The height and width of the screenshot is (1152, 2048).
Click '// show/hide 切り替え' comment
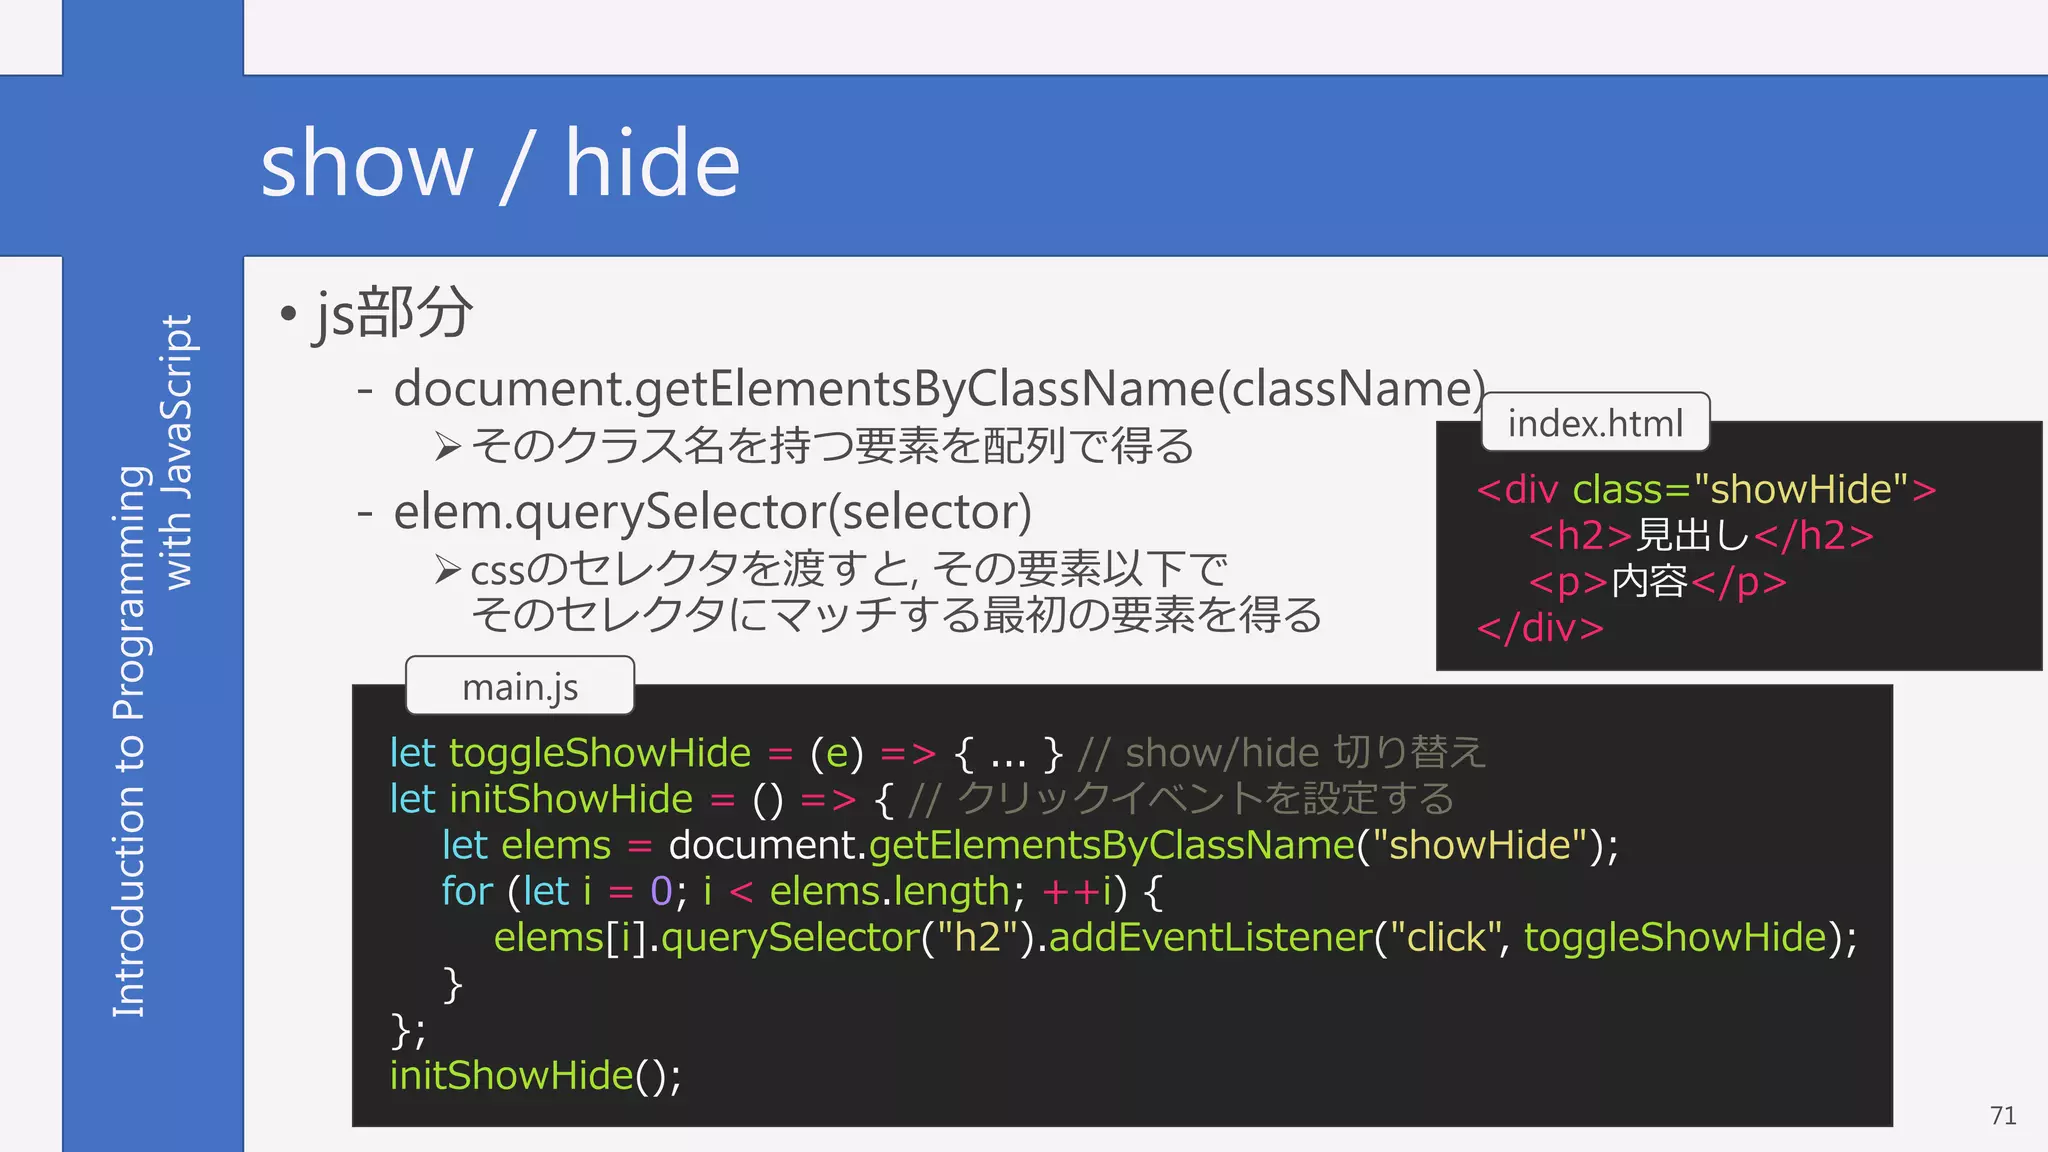click(1281, 753)
